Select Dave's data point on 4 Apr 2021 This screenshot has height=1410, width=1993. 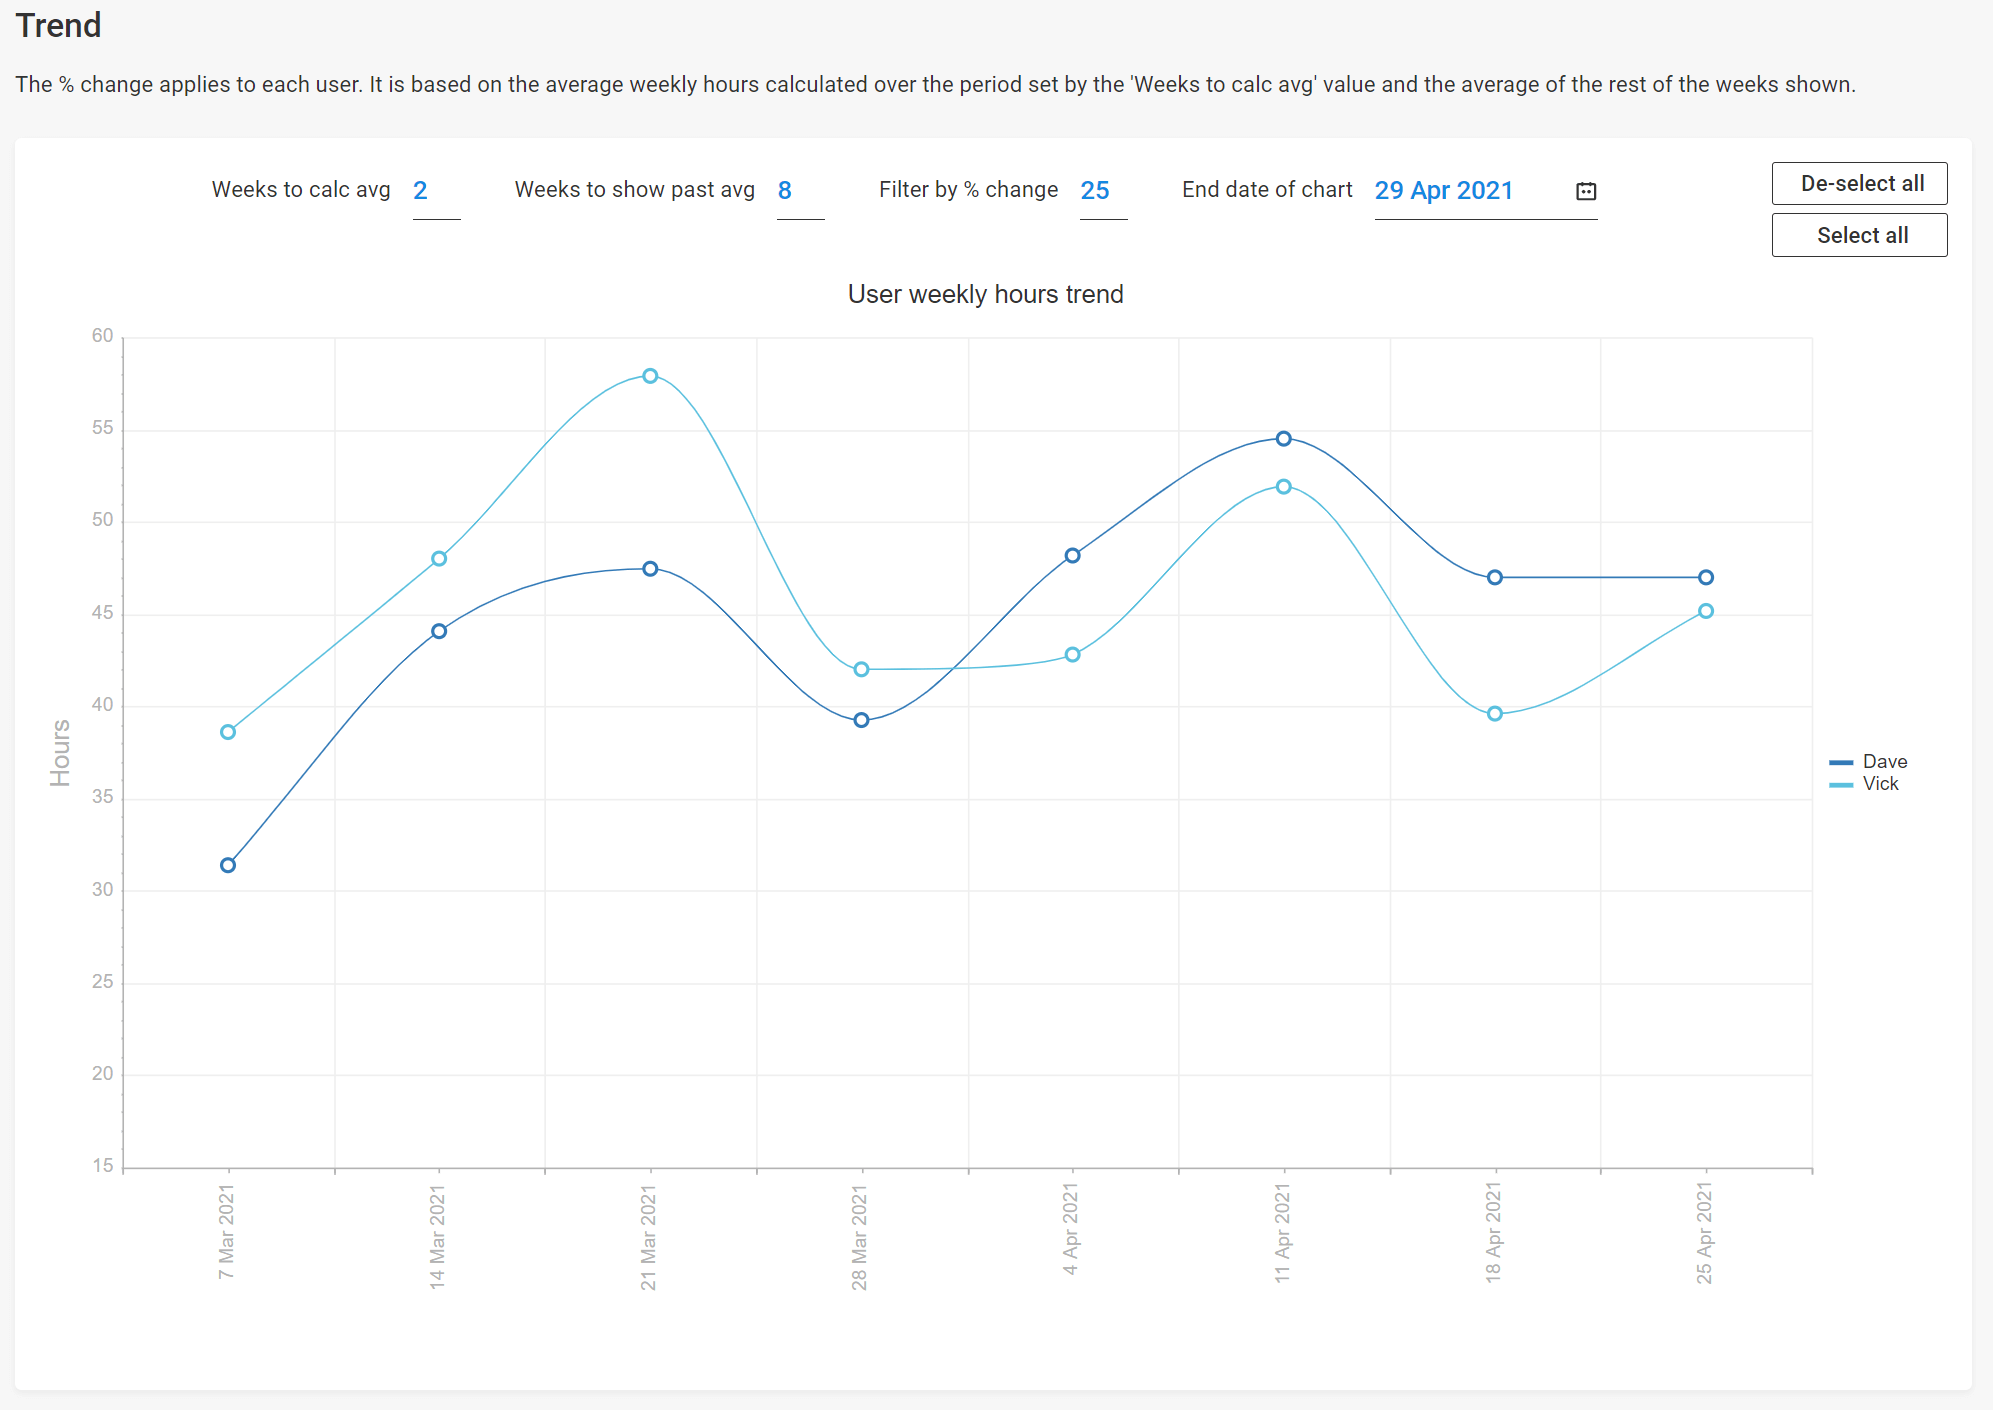(1072, 556)
